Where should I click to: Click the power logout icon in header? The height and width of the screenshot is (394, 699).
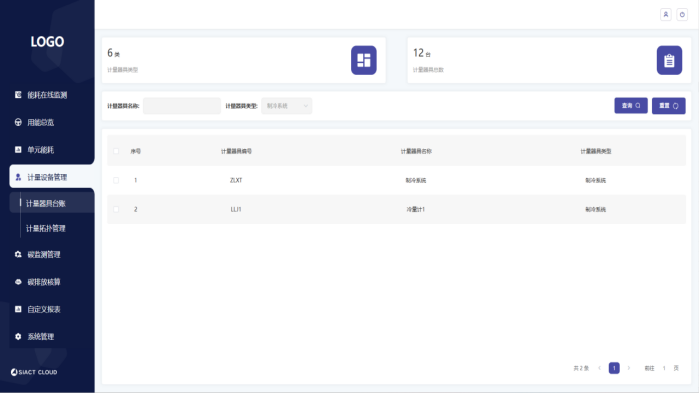(x=682, y=15)
